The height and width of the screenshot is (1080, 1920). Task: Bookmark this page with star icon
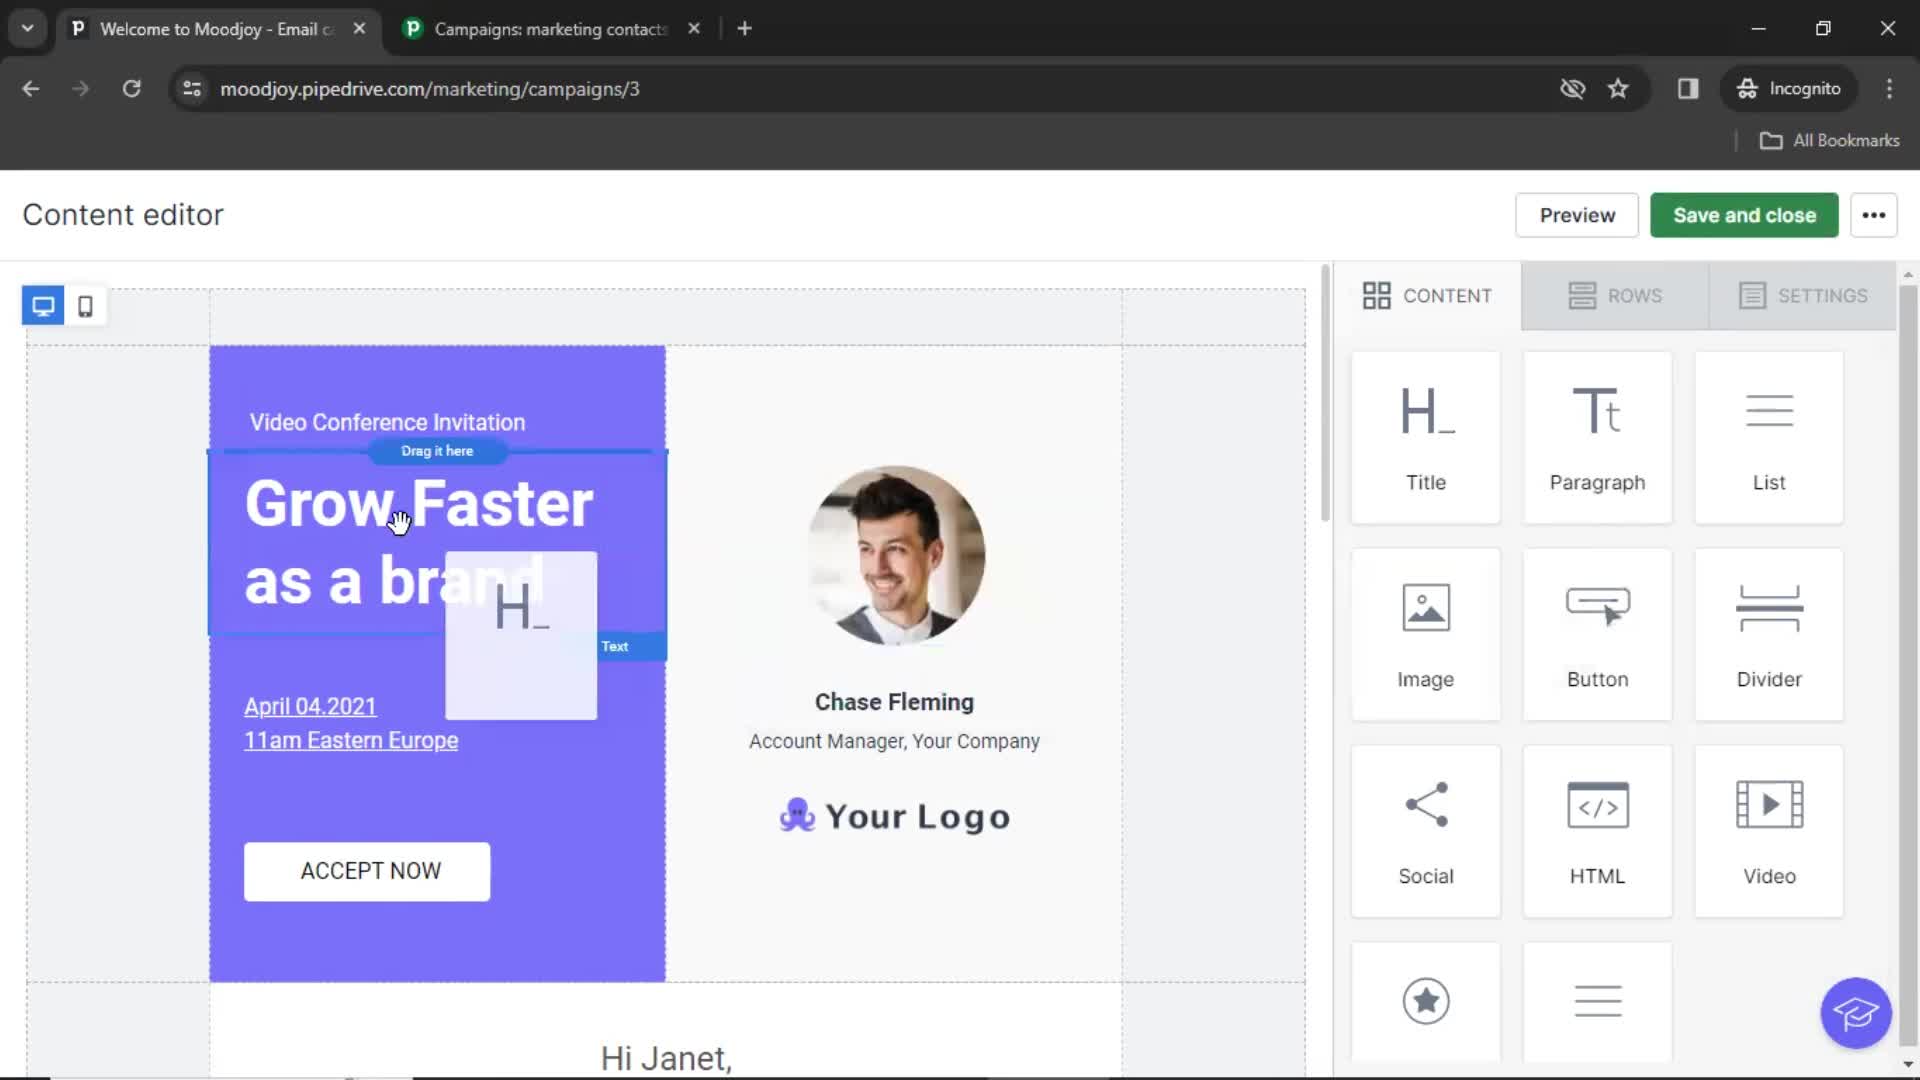1618,89
